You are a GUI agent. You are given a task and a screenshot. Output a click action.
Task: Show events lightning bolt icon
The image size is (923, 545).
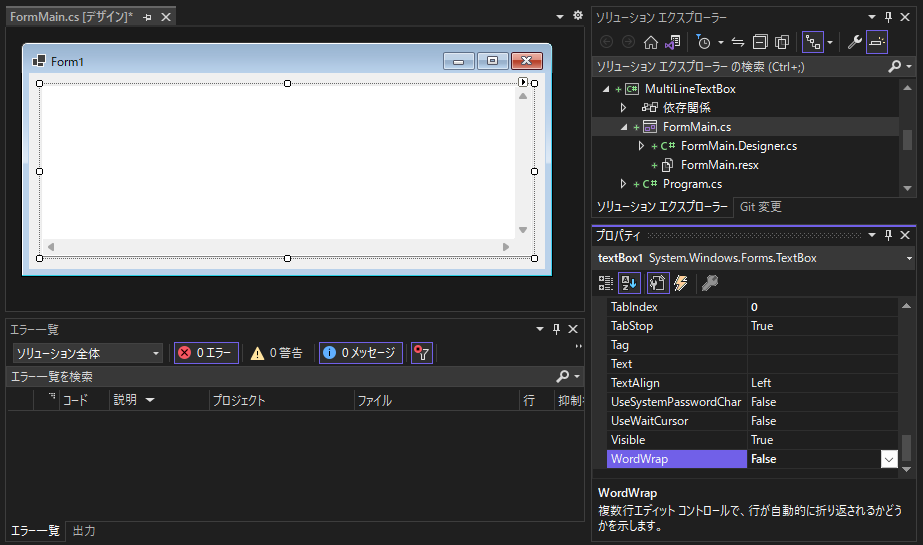681,283
